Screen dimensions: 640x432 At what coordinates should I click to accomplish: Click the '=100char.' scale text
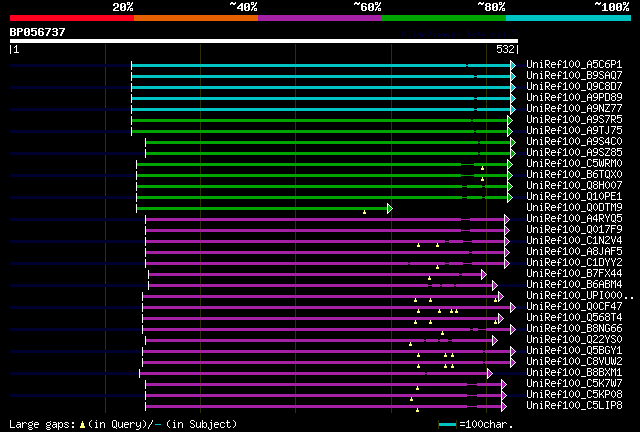(486, 425)
